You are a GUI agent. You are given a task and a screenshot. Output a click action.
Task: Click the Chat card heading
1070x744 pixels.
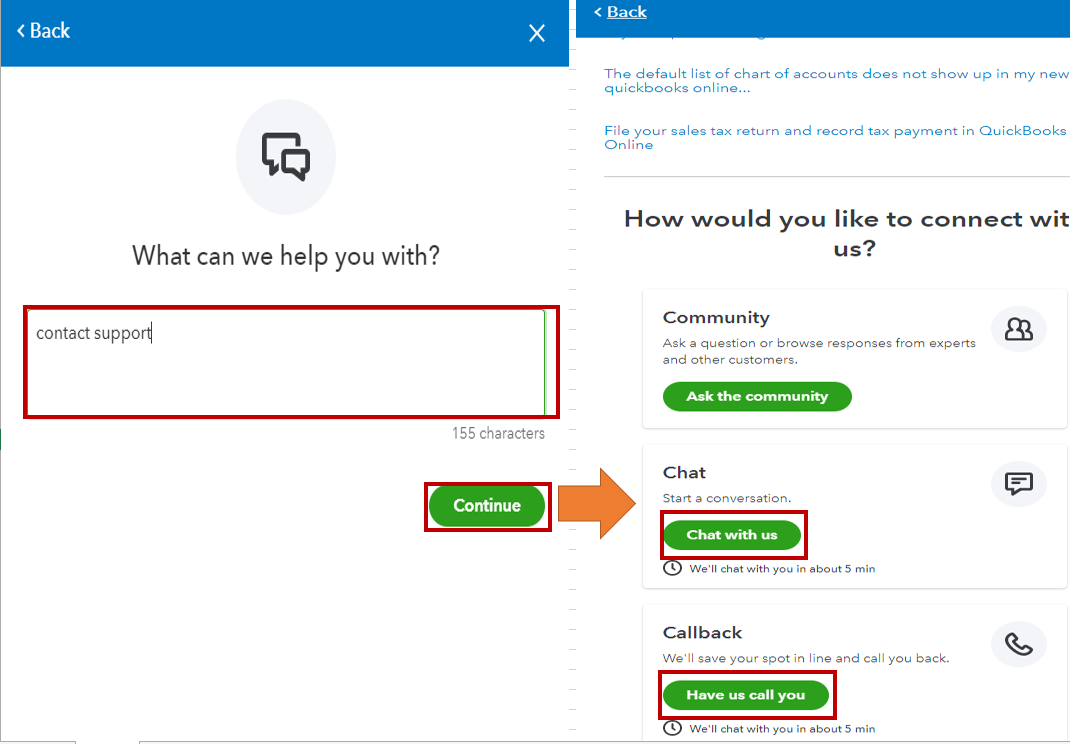(684, 473)
